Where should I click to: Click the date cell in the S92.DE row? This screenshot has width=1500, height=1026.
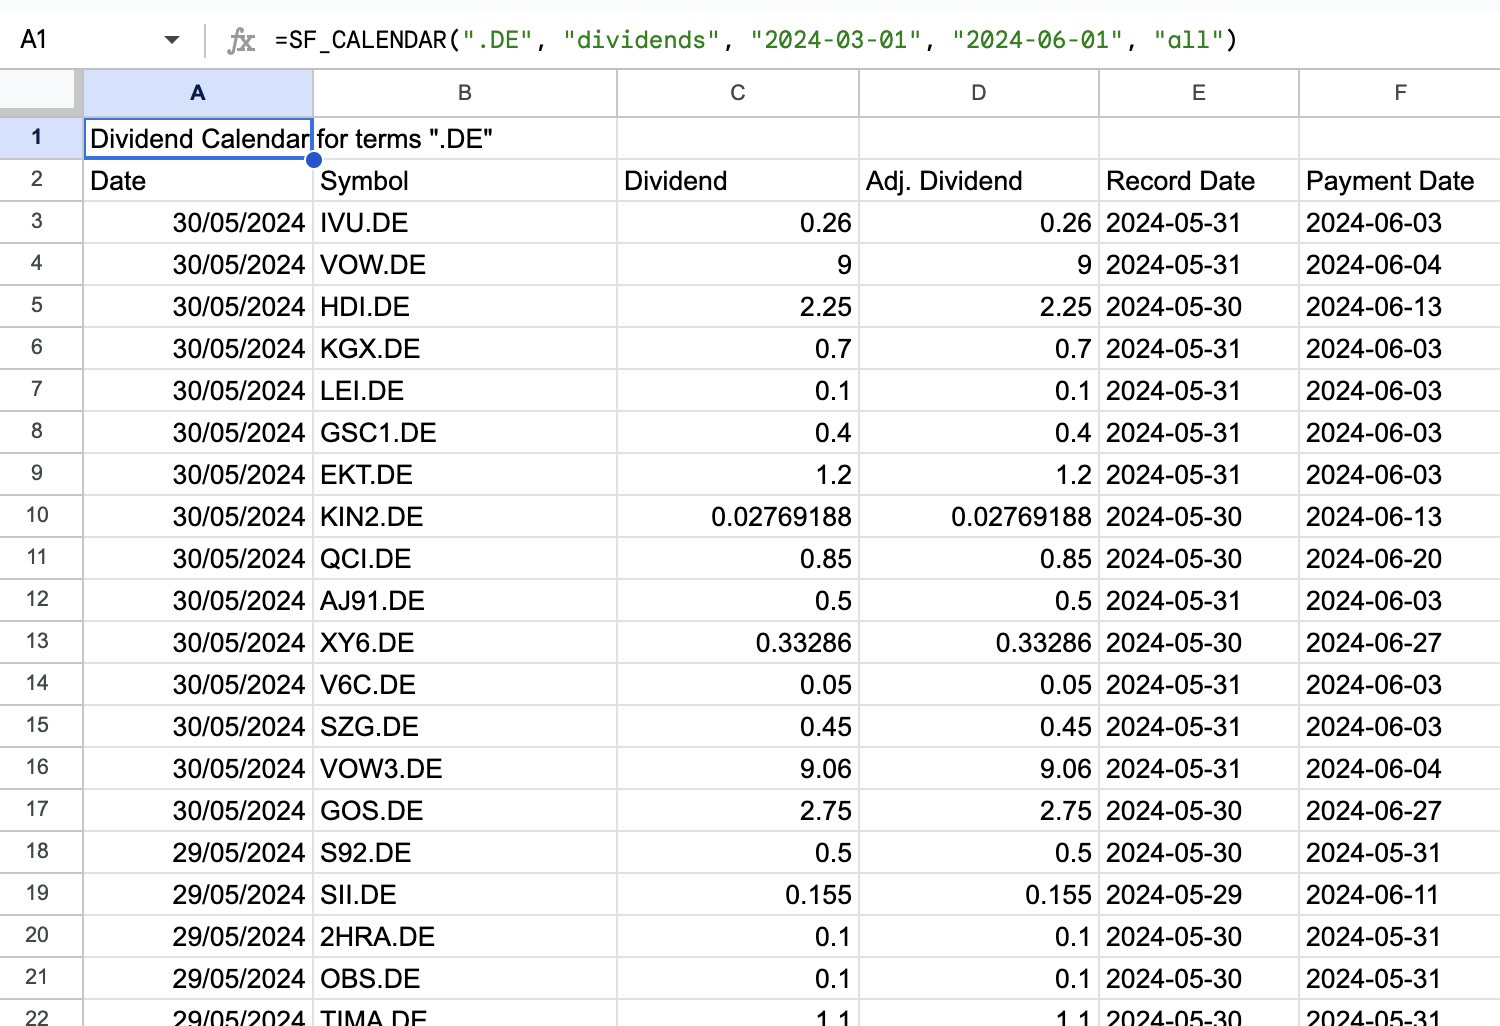198,853
